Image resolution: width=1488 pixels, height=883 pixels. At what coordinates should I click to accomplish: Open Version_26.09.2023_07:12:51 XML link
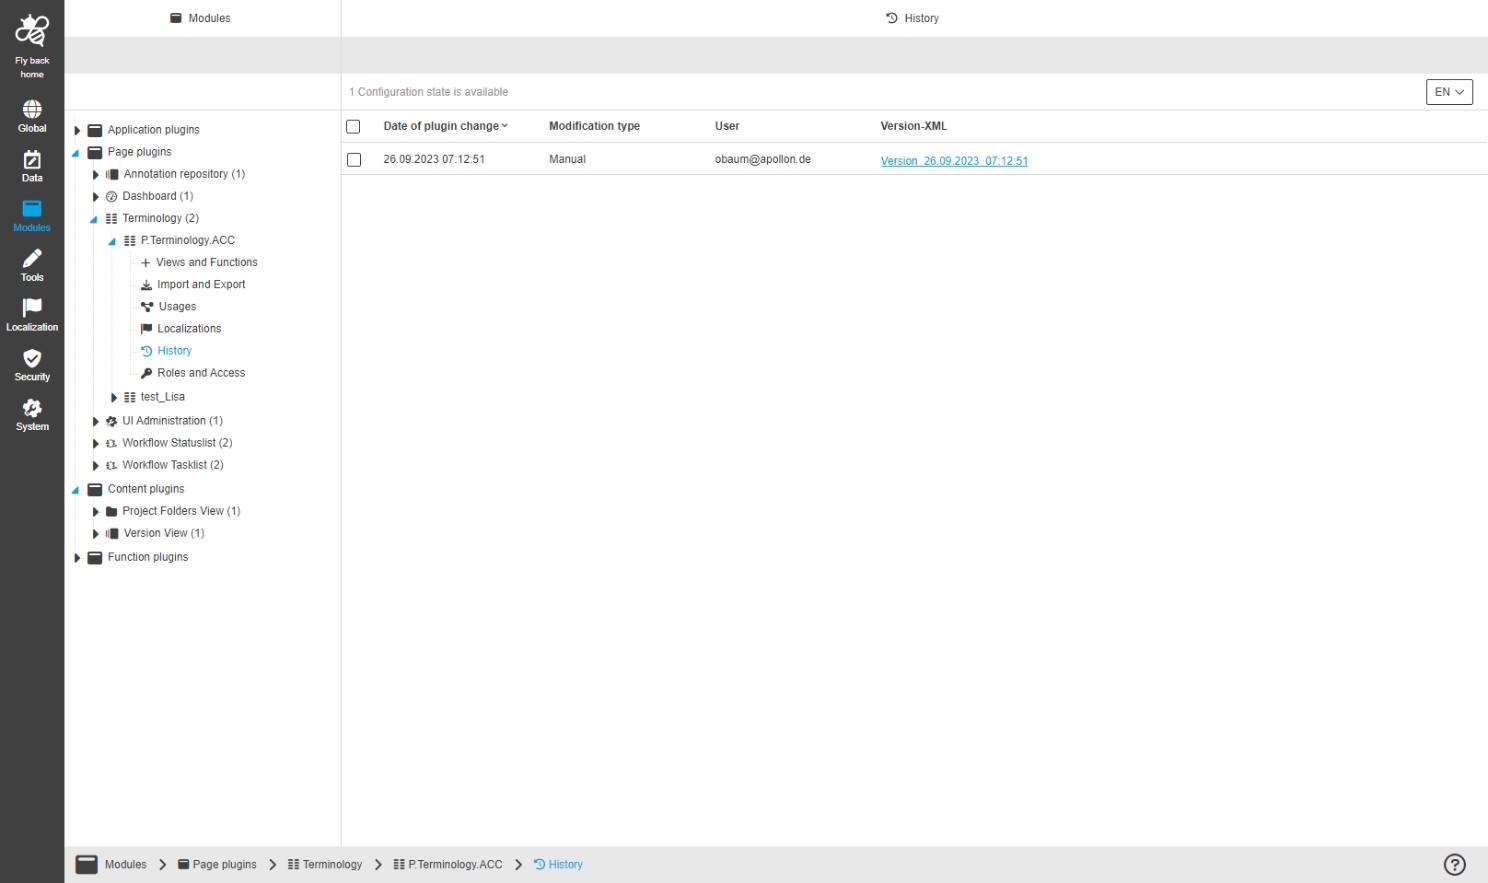tap(953, 161)
